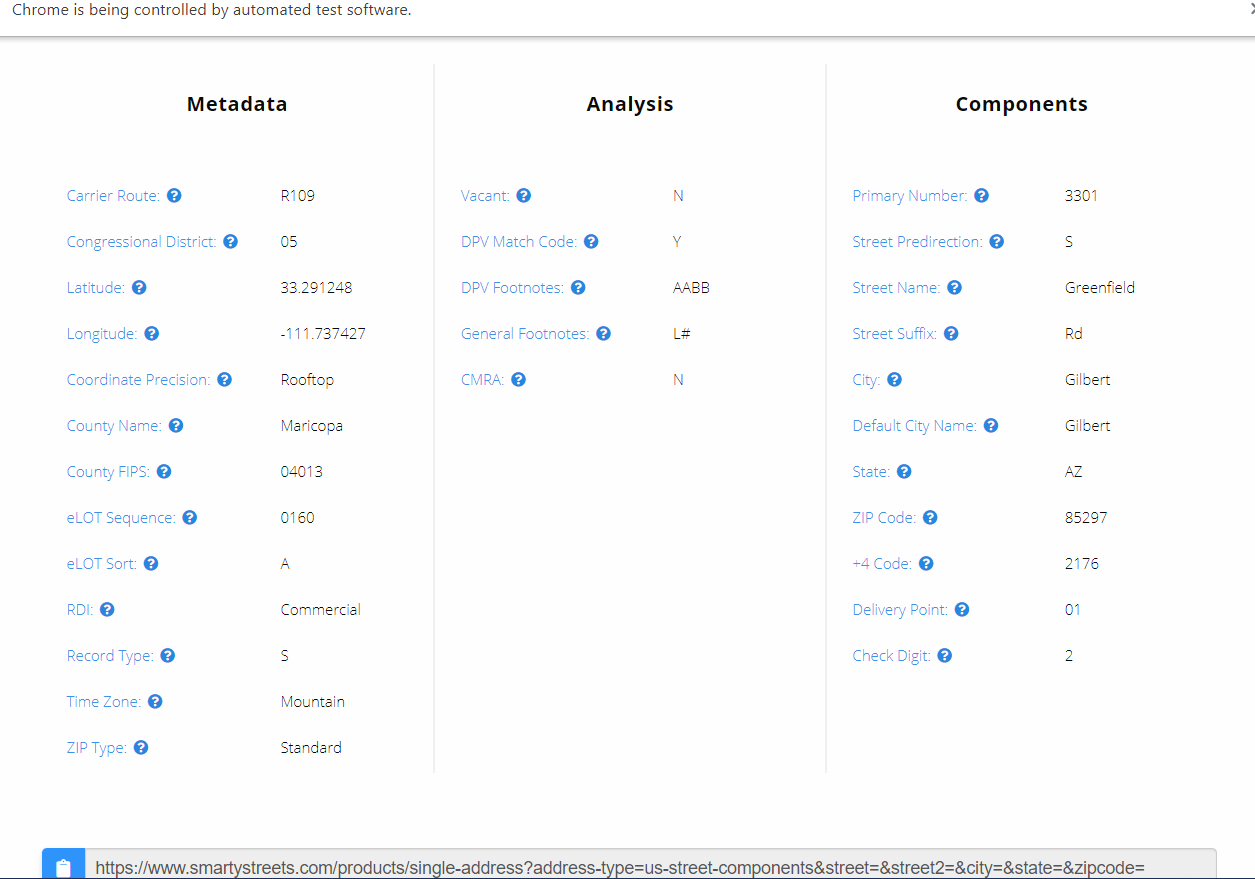Show help for County FIPS
1255x879 pixels.
click(x=164, y=472)
